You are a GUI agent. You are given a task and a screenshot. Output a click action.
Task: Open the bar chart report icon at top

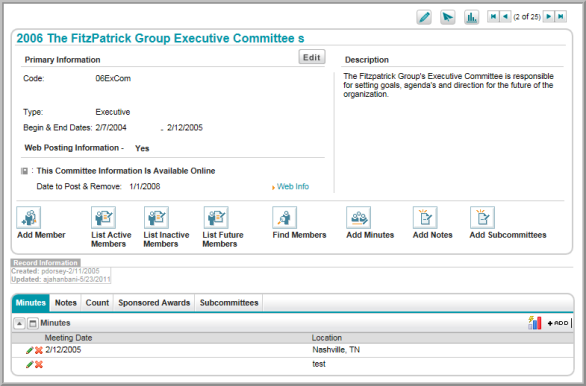tap(471, 17)
